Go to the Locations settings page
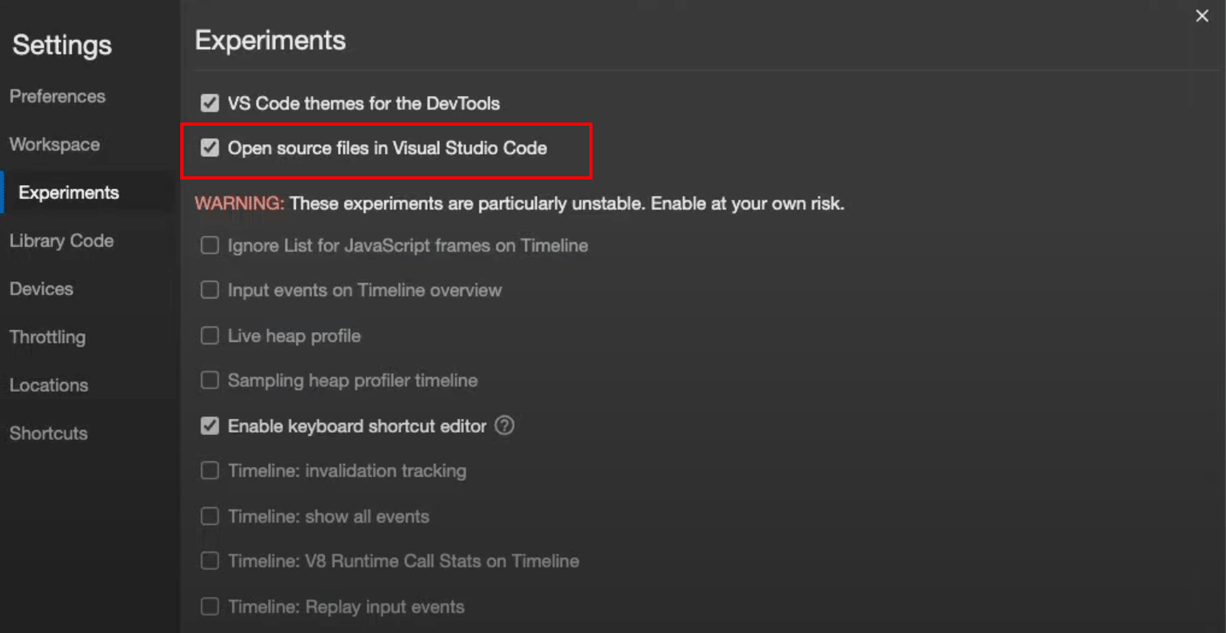This screenshot has height=633, width=1226. tap(48, 384)
